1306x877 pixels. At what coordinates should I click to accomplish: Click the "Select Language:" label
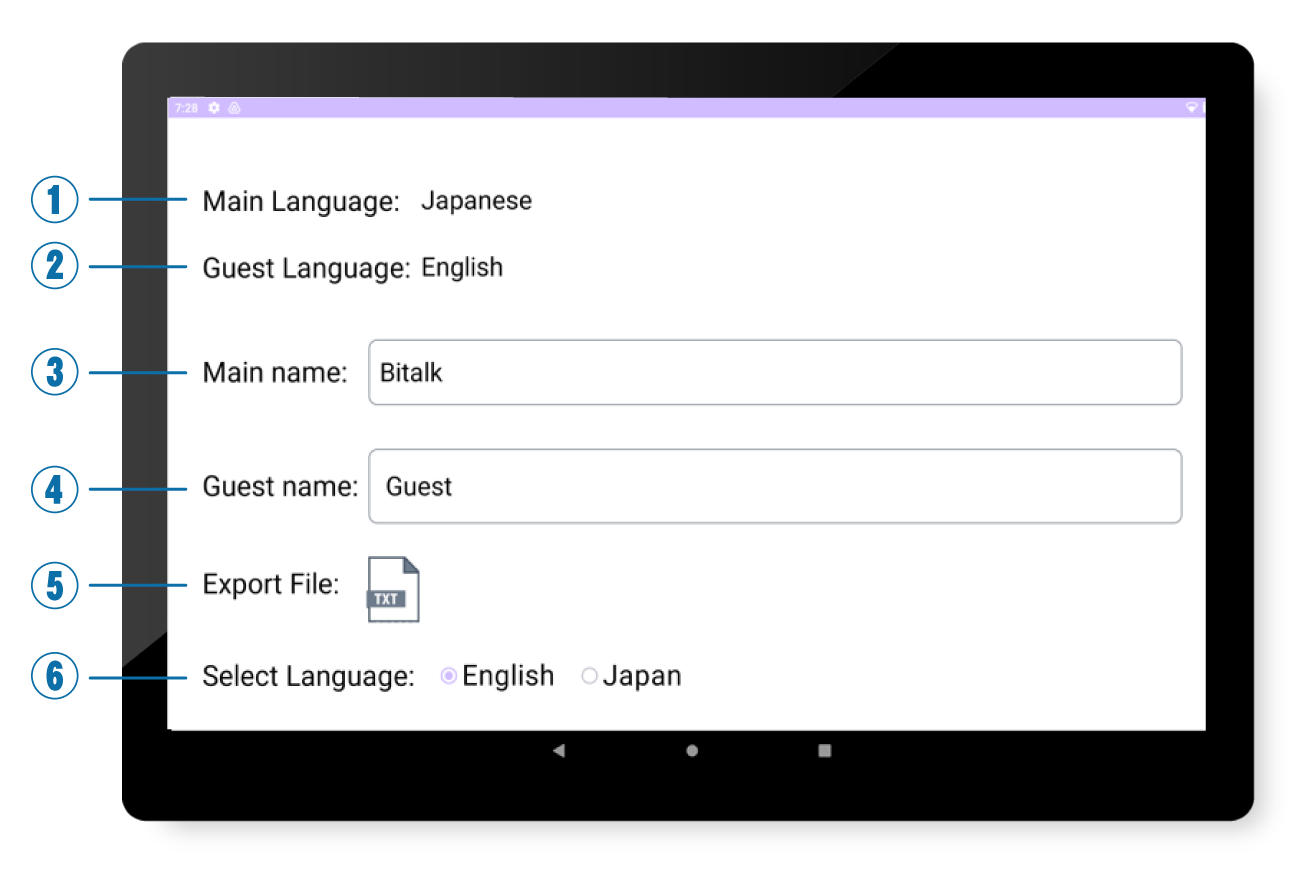(x=308, y=677)
